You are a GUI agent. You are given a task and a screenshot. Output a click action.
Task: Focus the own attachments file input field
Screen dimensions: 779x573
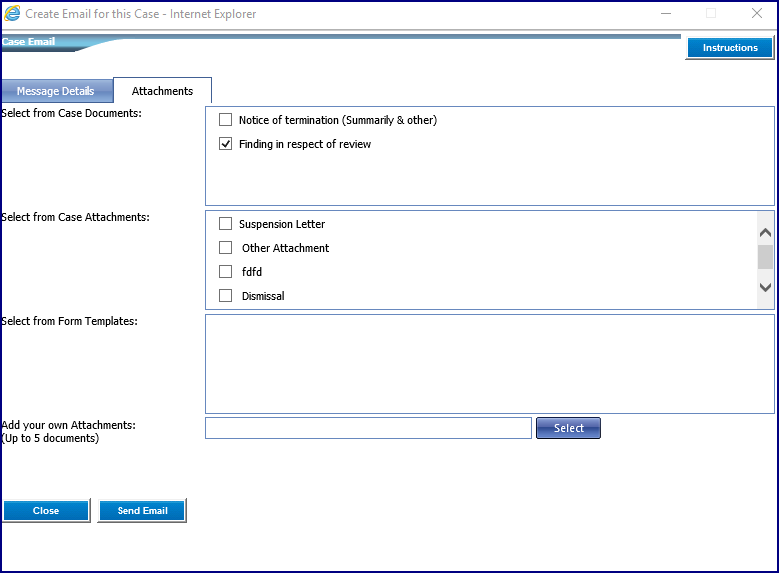coord(368,428)
